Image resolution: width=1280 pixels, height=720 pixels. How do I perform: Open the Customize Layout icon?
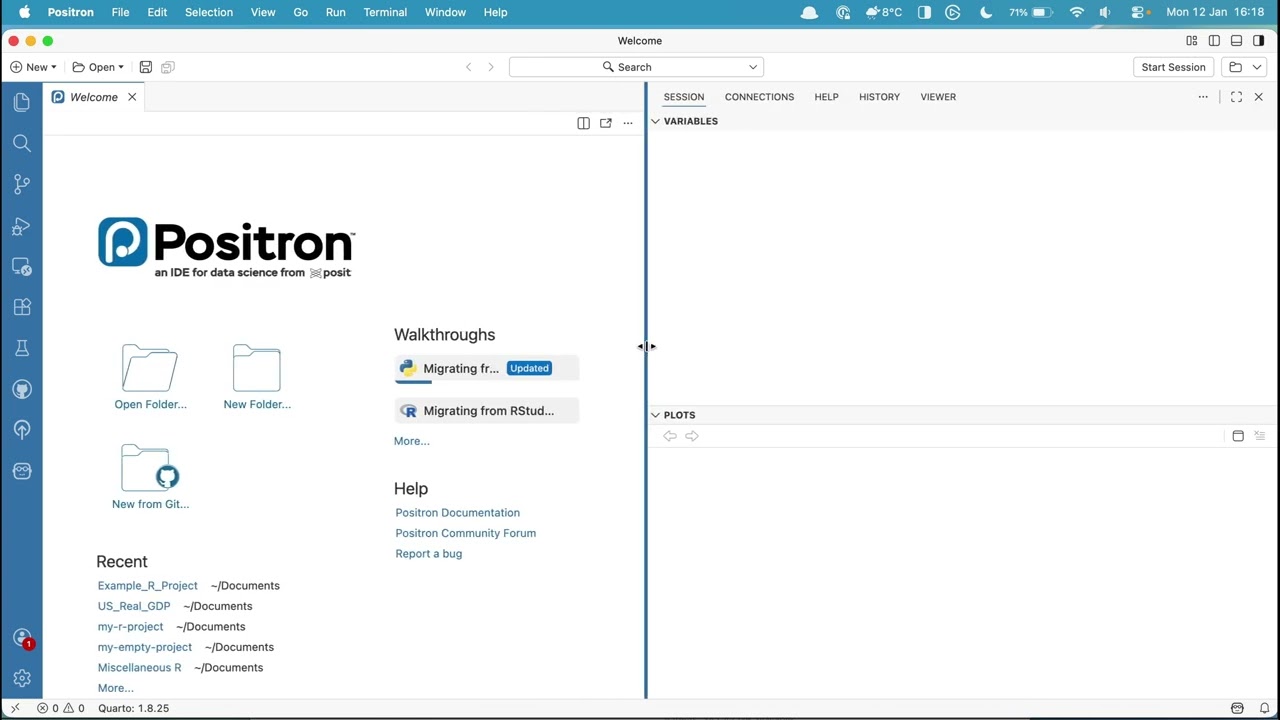(1191, 41)
